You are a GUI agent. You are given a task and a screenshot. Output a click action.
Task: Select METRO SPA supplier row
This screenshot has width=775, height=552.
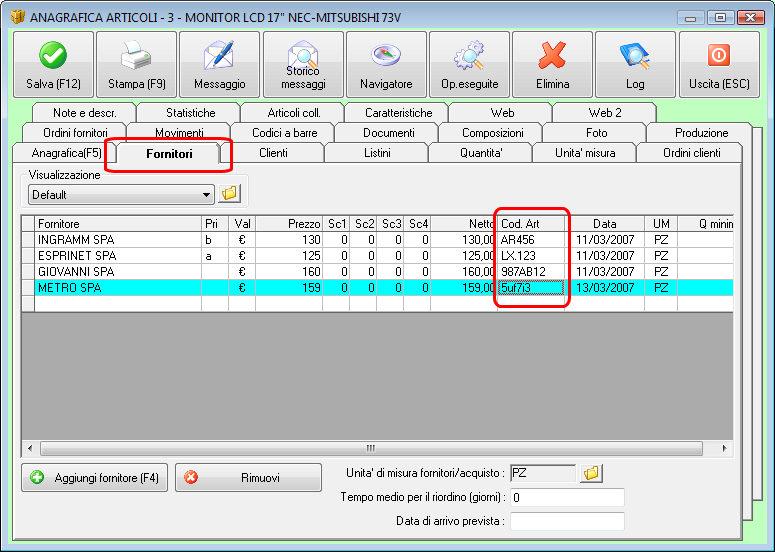pos(378,288)
